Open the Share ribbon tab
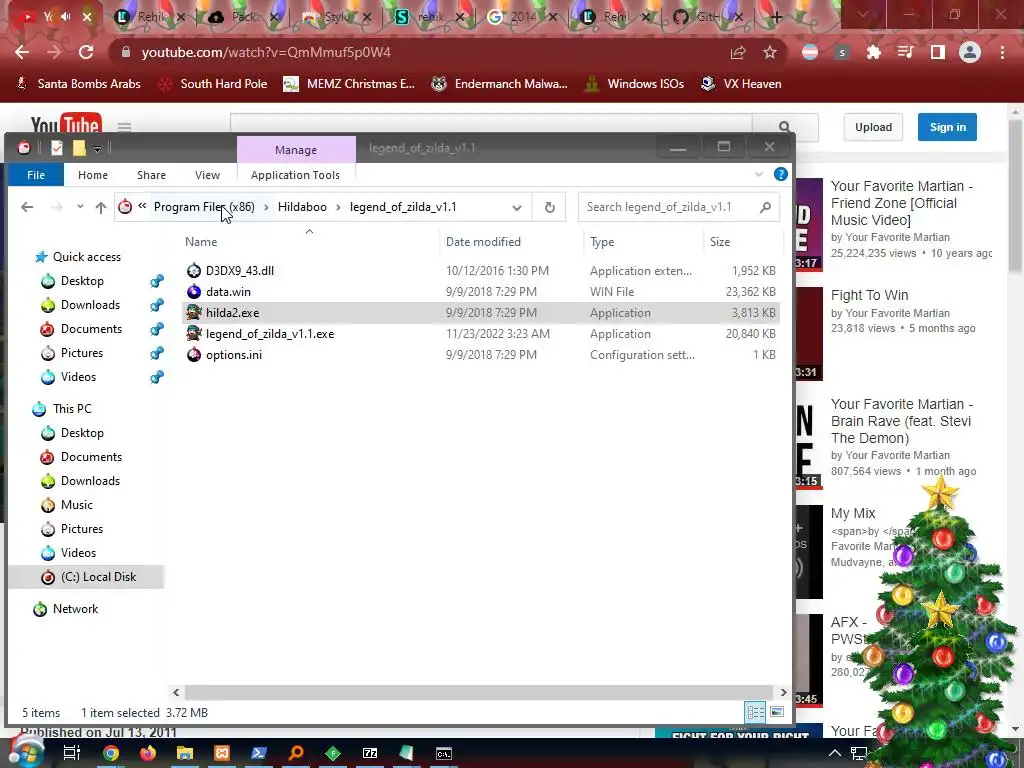The height and width of the screenshot is (768, 1024). (x=152, y=174)
